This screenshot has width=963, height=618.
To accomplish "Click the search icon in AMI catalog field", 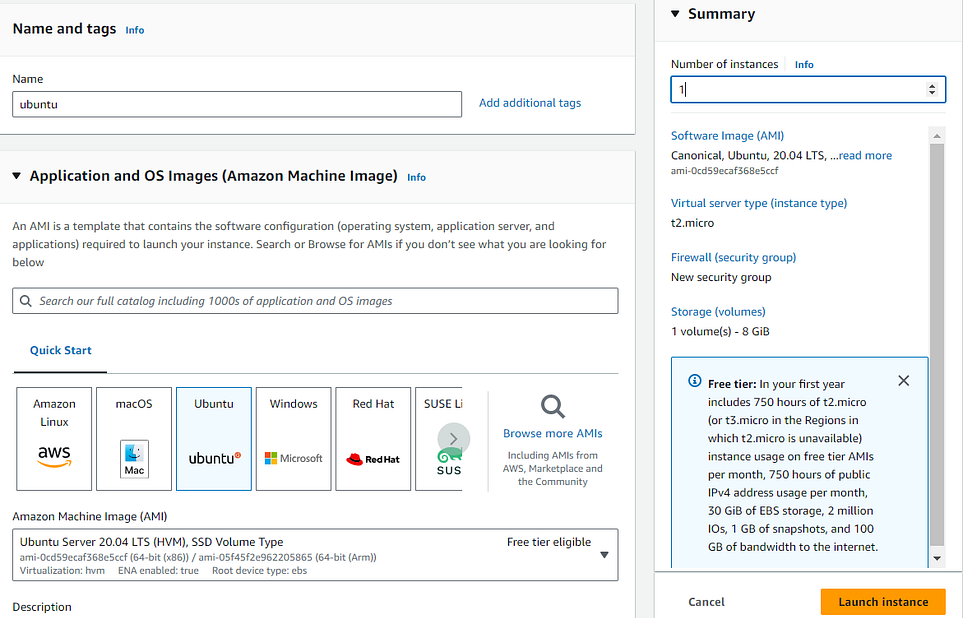I will (x=26, y=301).
